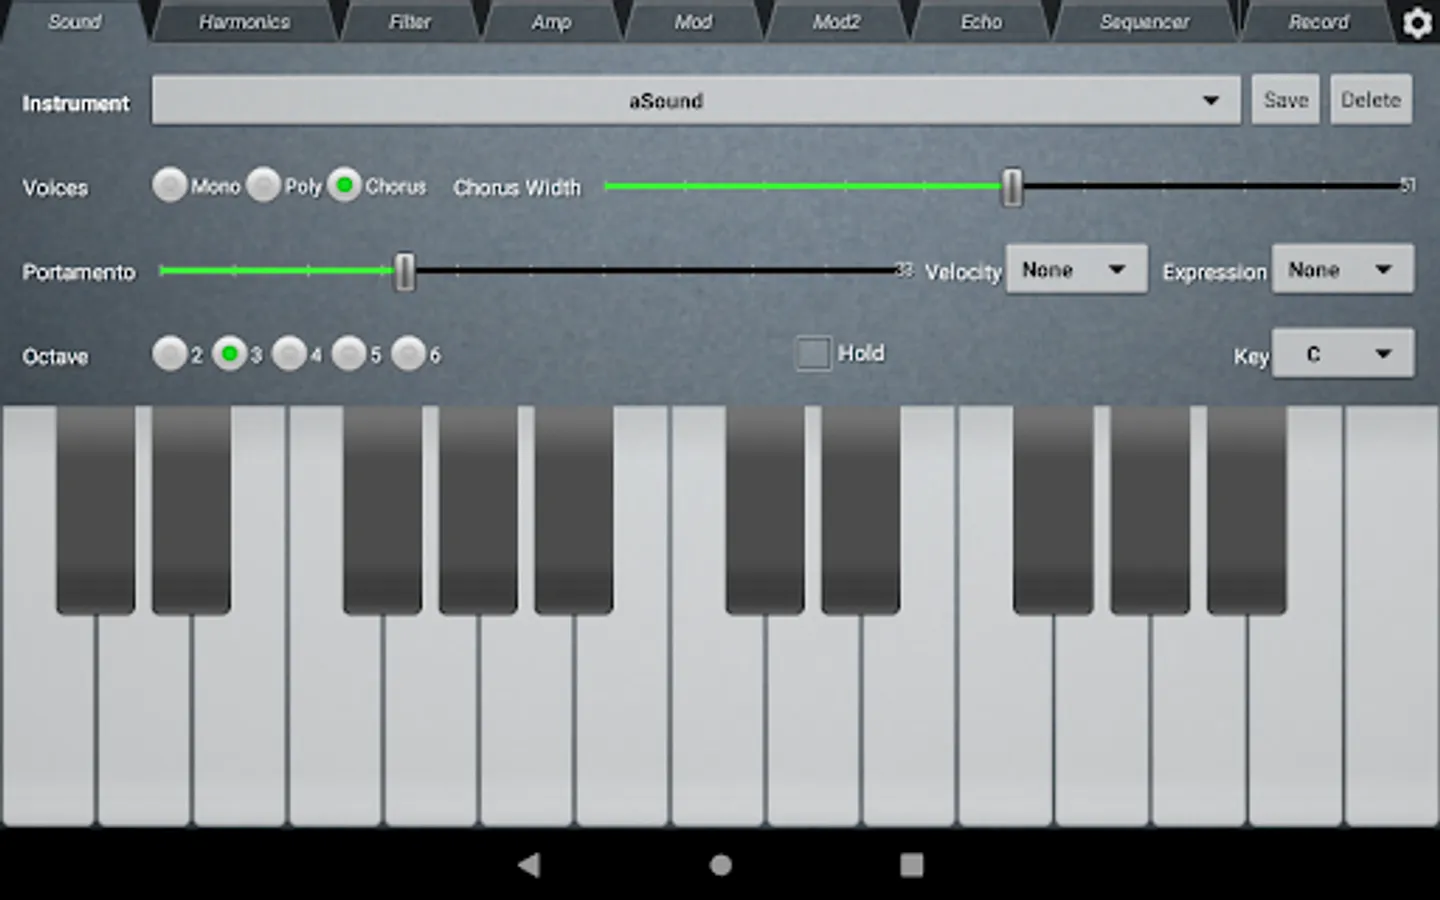Click the Portamento slider handle
Image resolution: width=1440 pixels, height=900 pixels.
[x=404, y=271]
